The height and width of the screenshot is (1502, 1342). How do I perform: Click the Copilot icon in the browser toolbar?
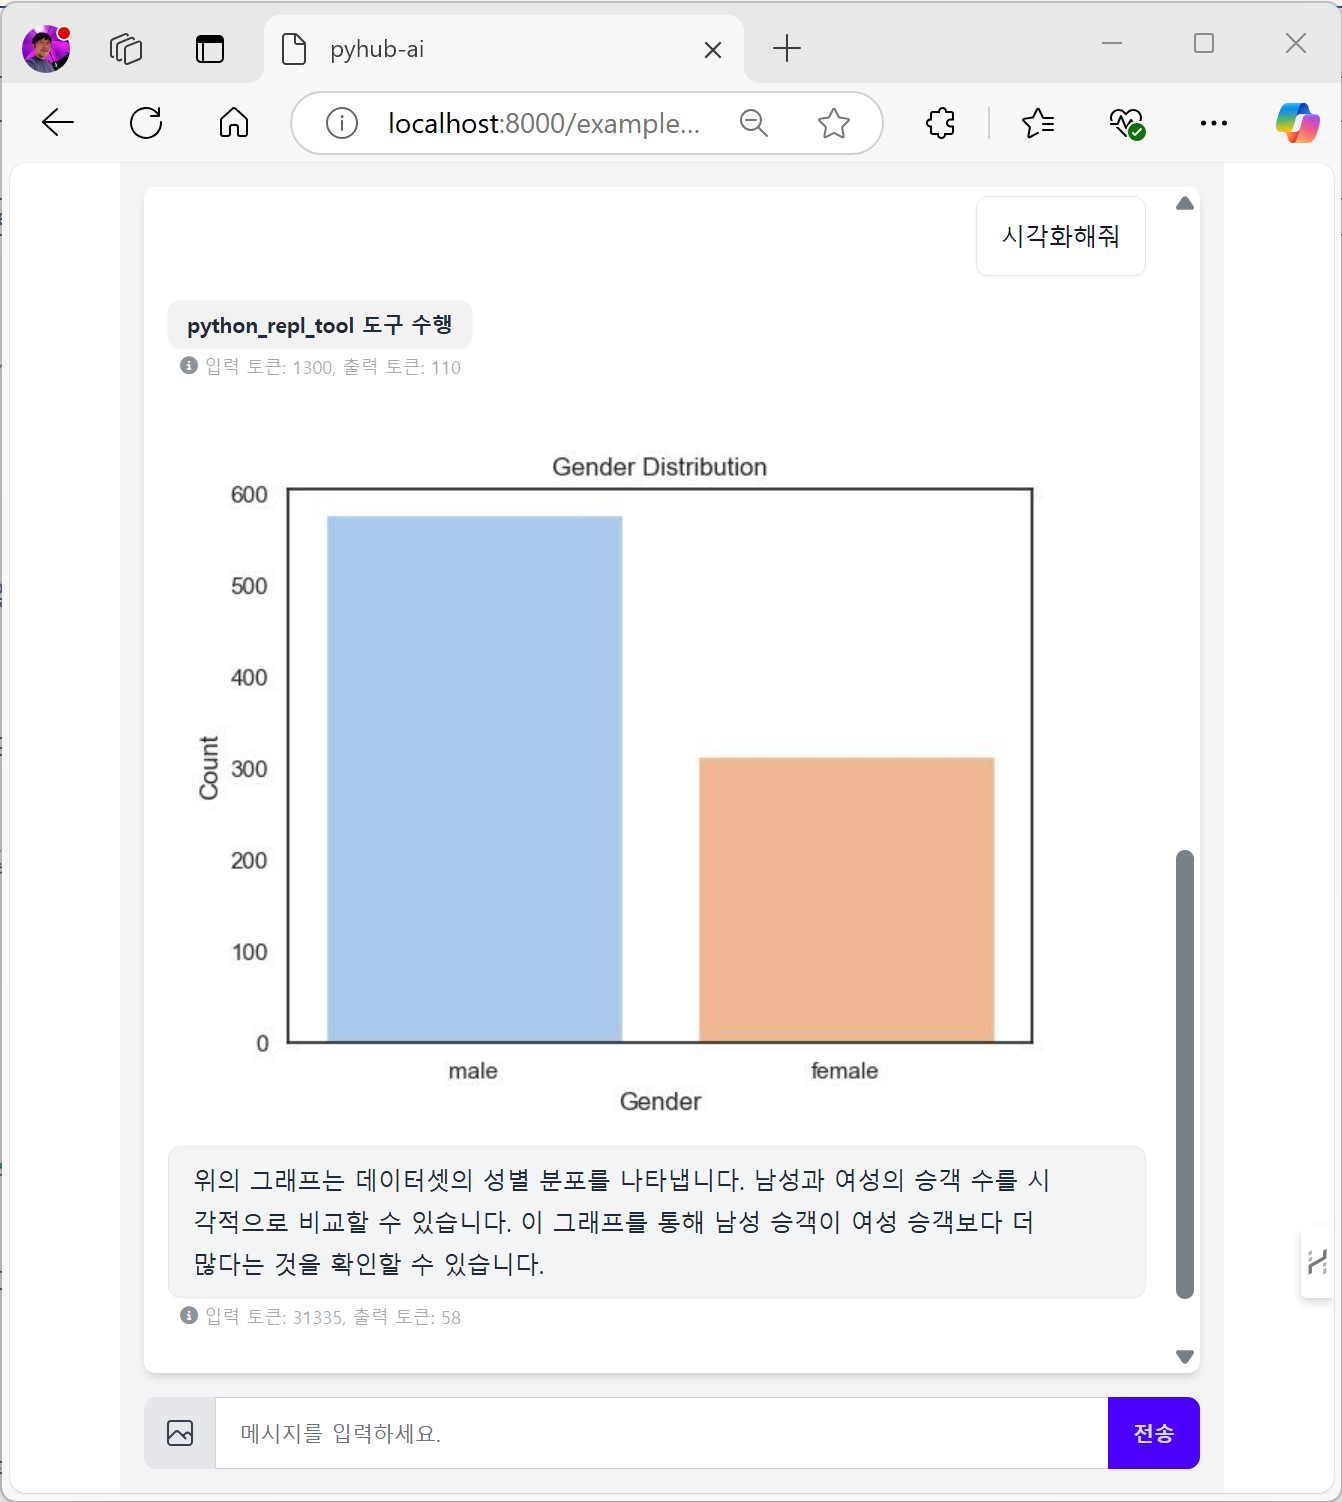pyautogui.click(x=1298, y=123)
